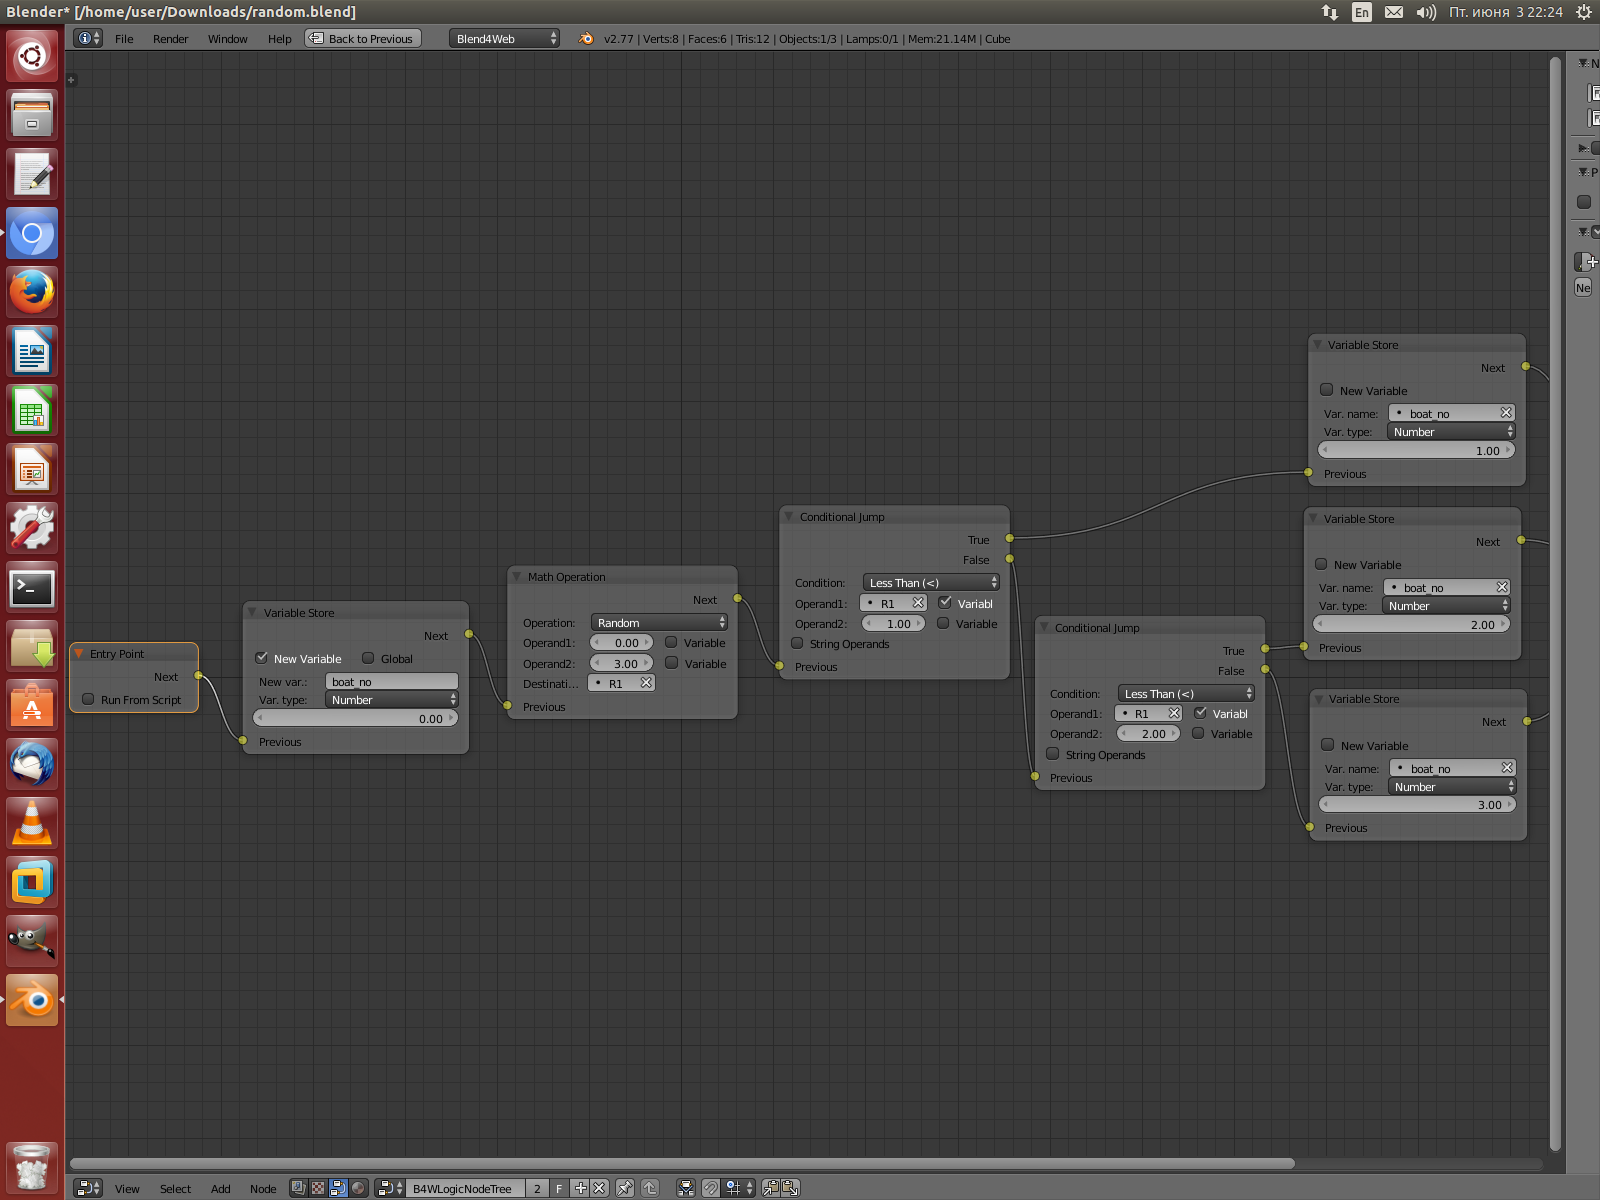Open the Operation dropdown showing Random

(658, 622)
